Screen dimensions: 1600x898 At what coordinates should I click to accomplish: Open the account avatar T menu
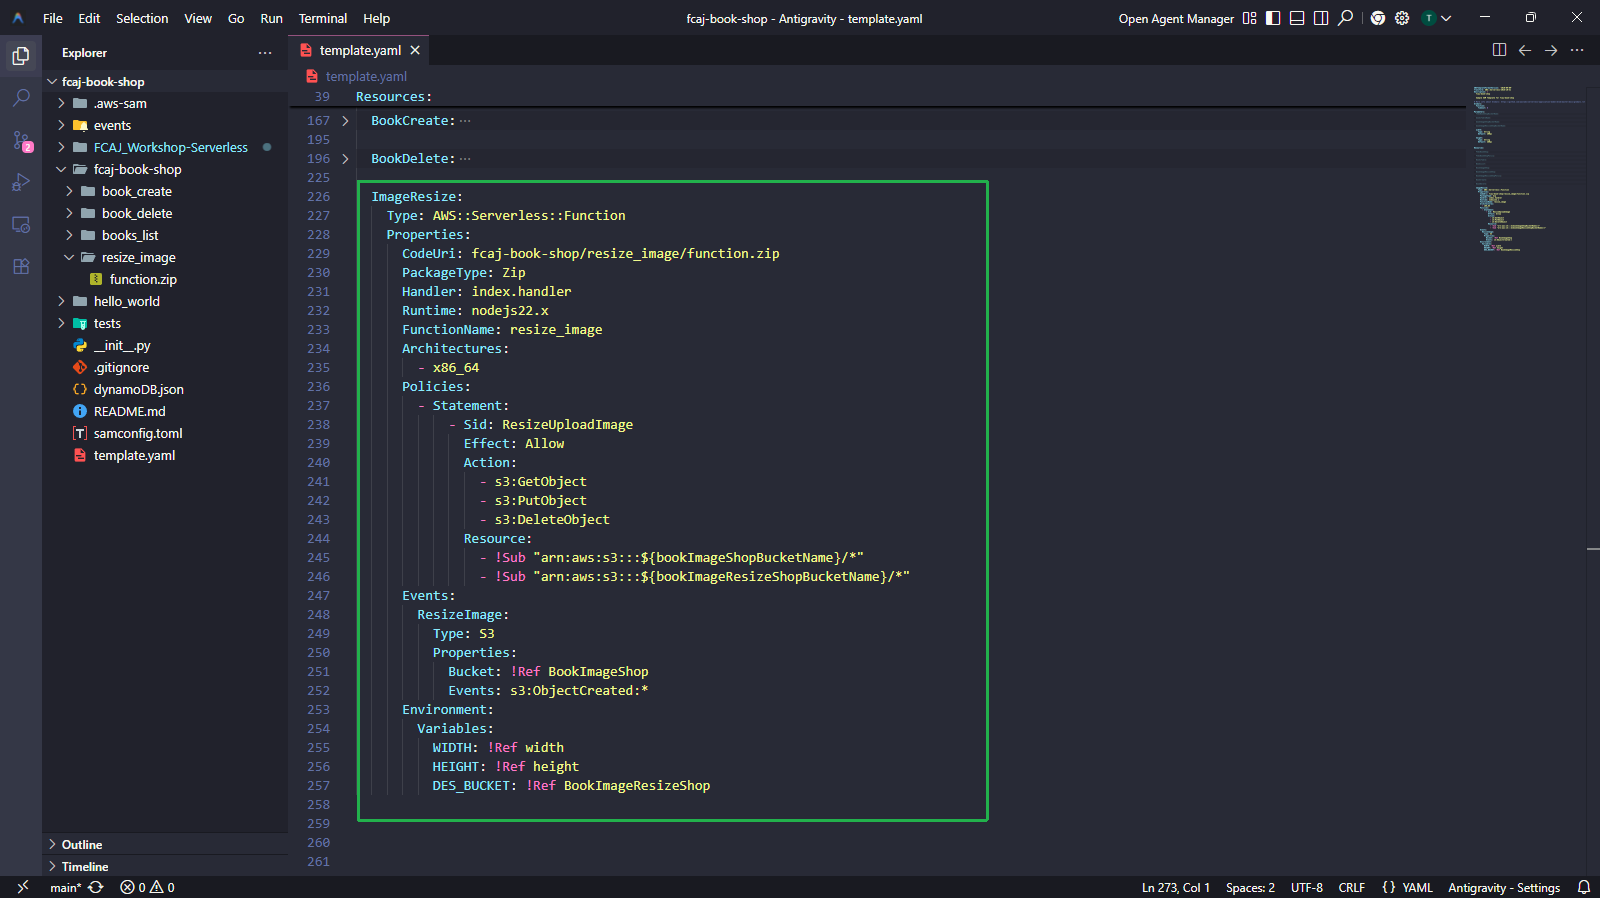tap(1429, 18)
